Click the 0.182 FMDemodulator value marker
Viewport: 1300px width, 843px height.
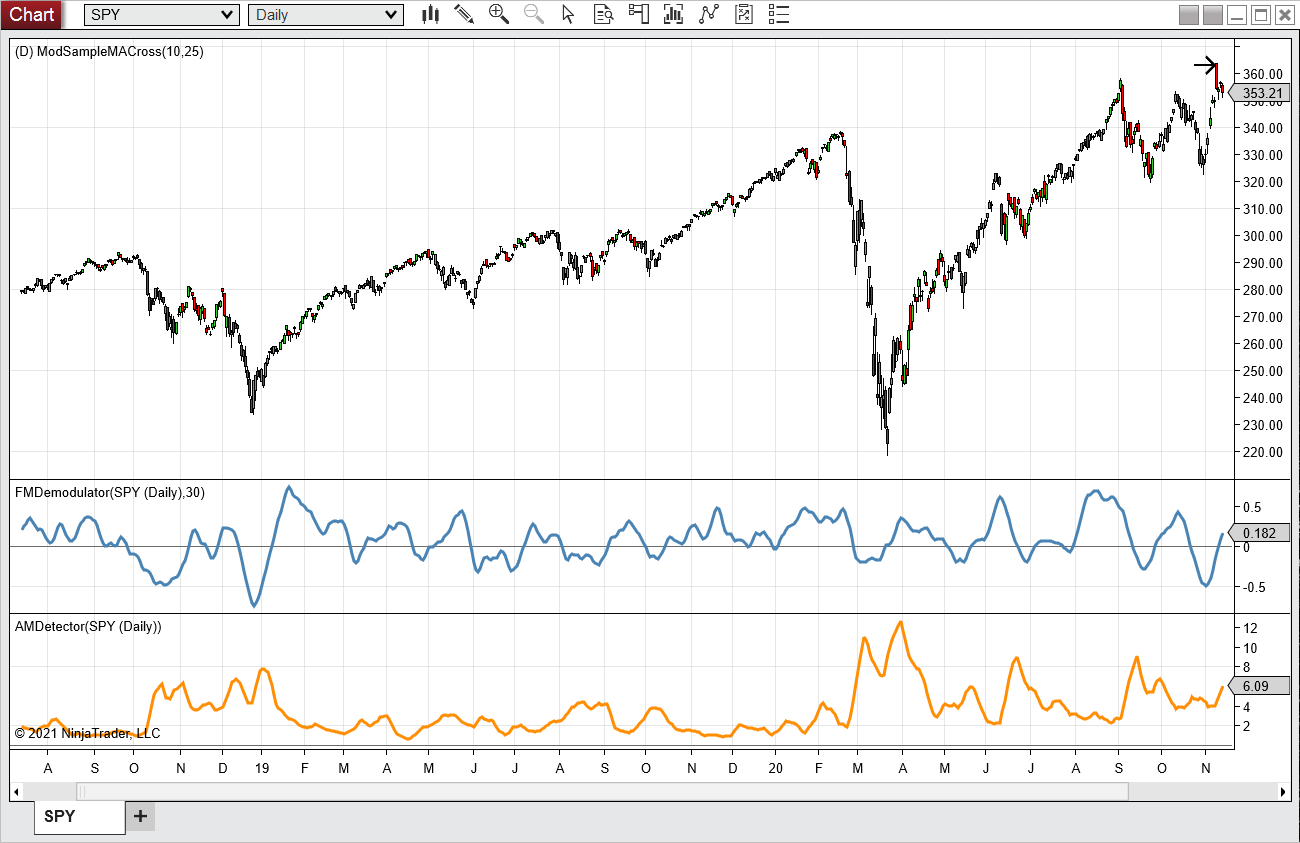pos(1260,533)
